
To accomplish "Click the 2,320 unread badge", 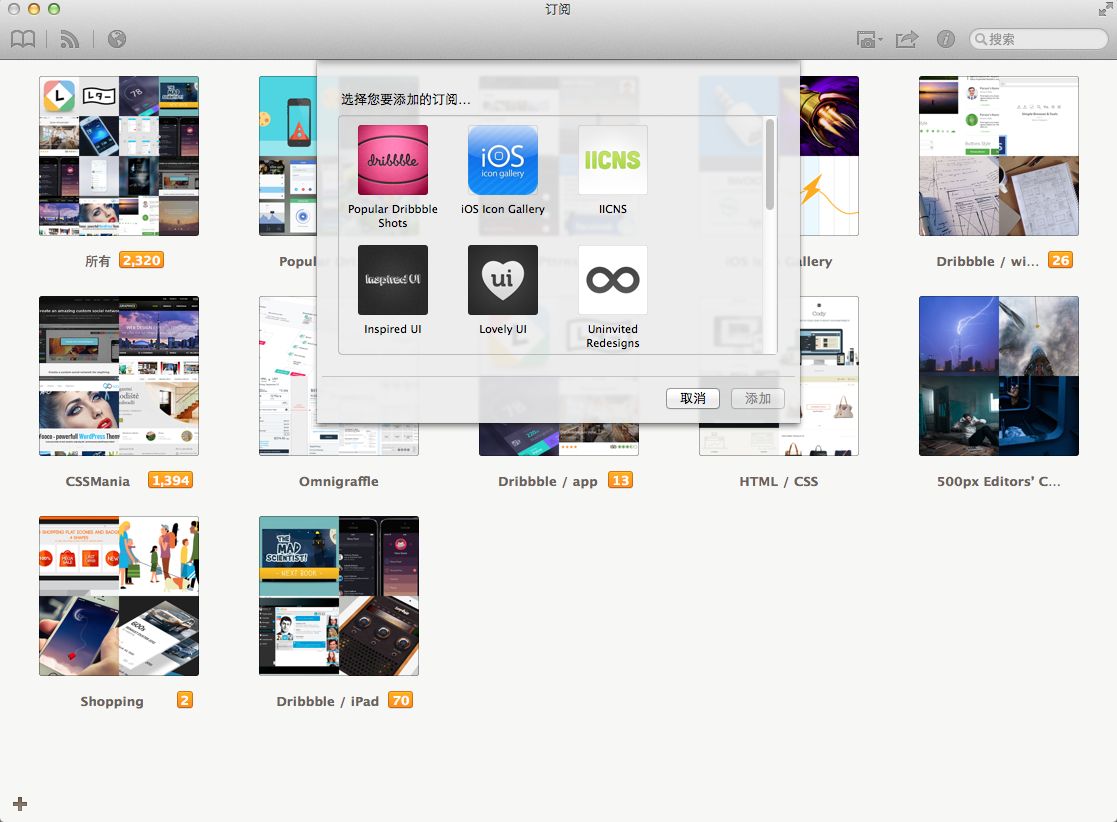I will click(x=142, y=260).
